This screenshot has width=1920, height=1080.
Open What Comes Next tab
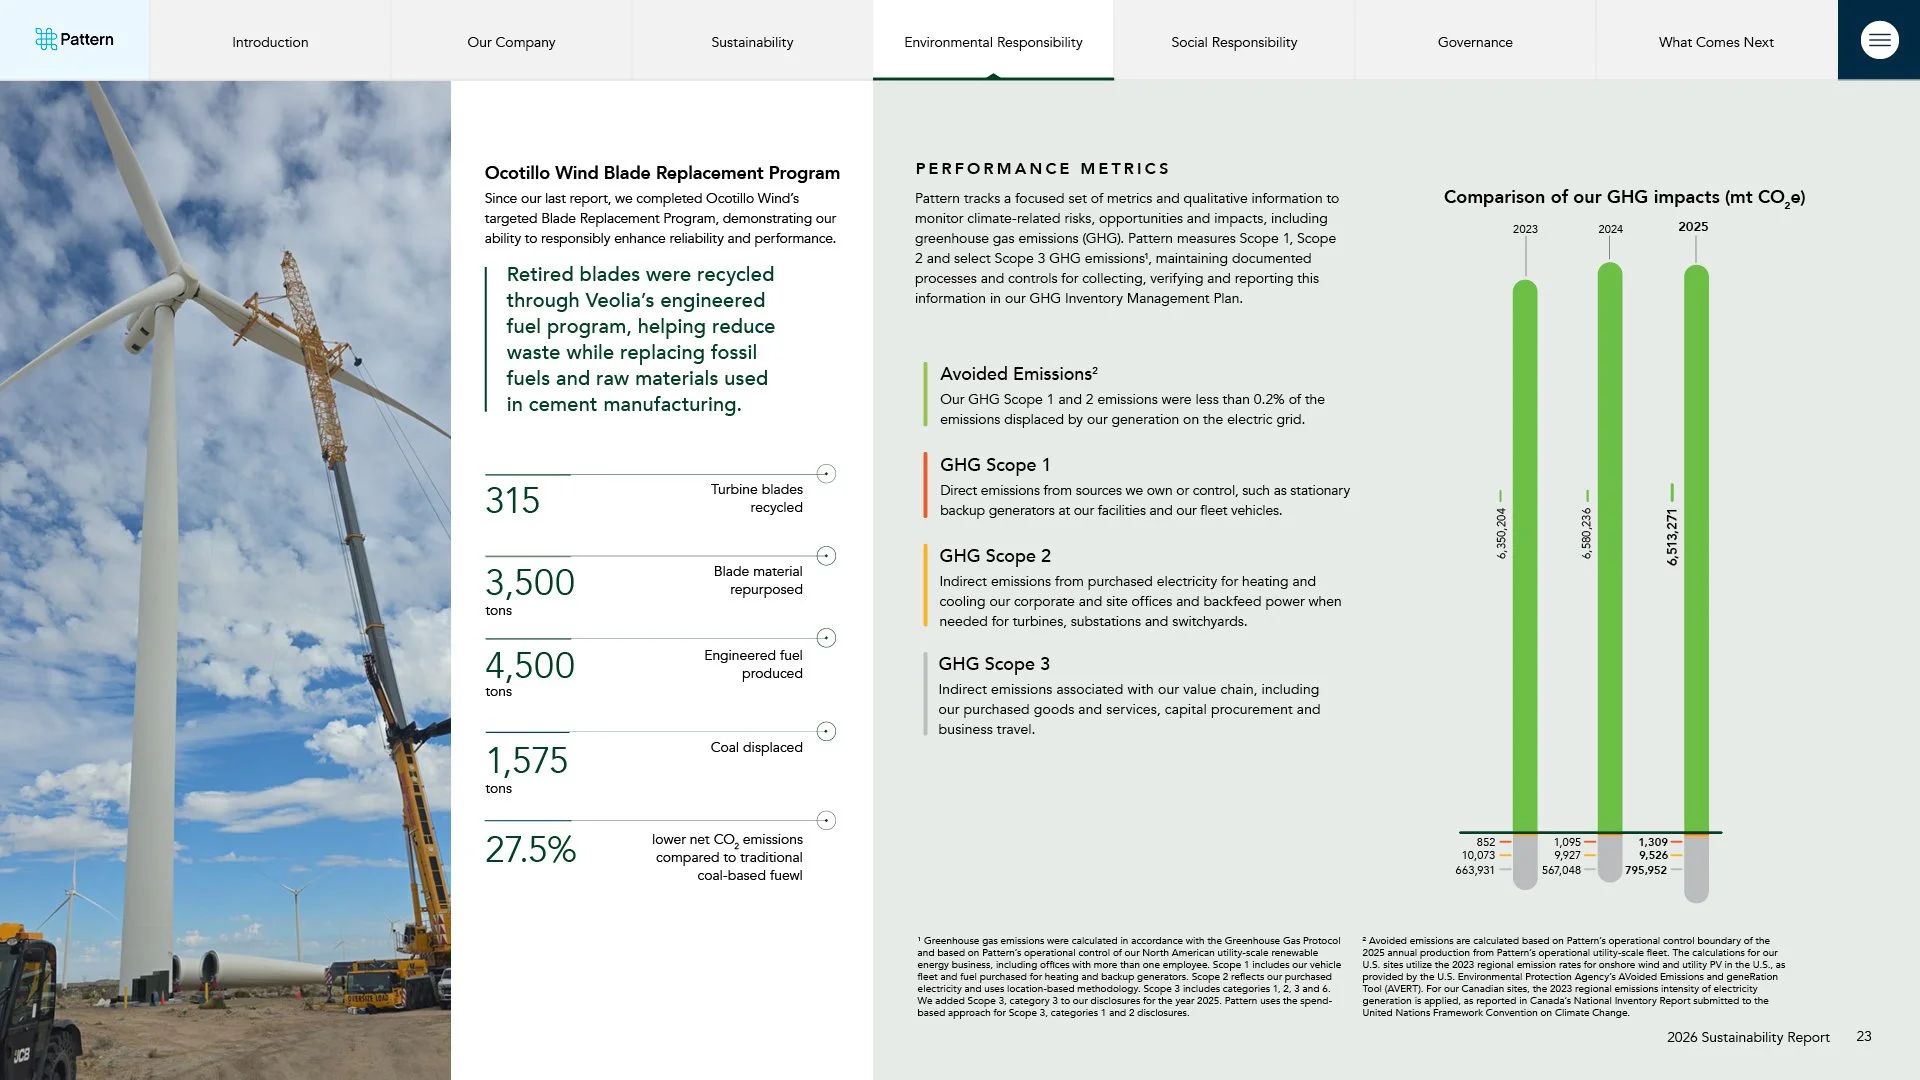1716,42
